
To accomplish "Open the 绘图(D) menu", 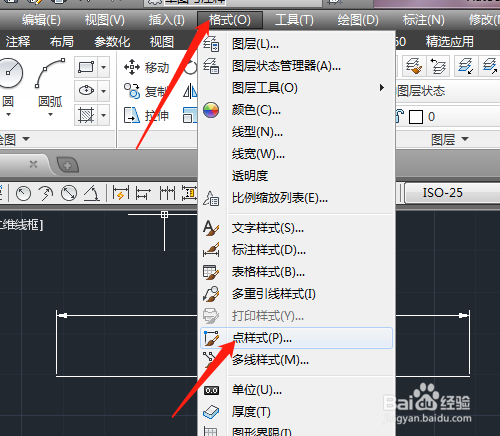I will [x=358, y=20].
